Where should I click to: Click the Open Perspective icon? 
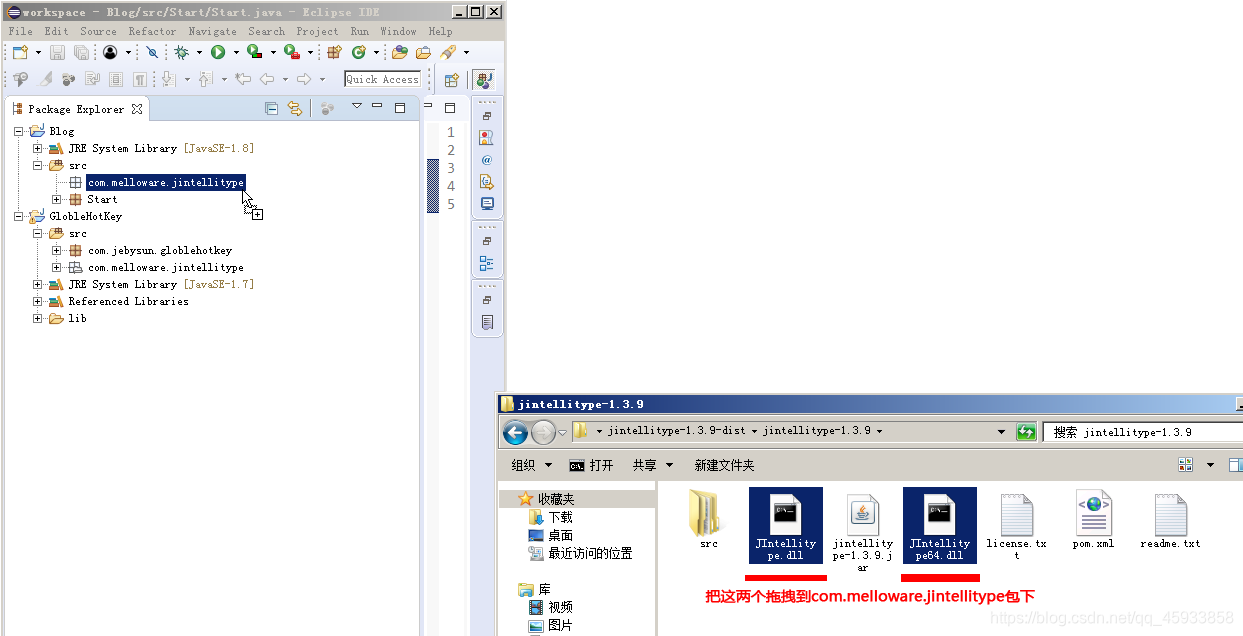[451, 79]
